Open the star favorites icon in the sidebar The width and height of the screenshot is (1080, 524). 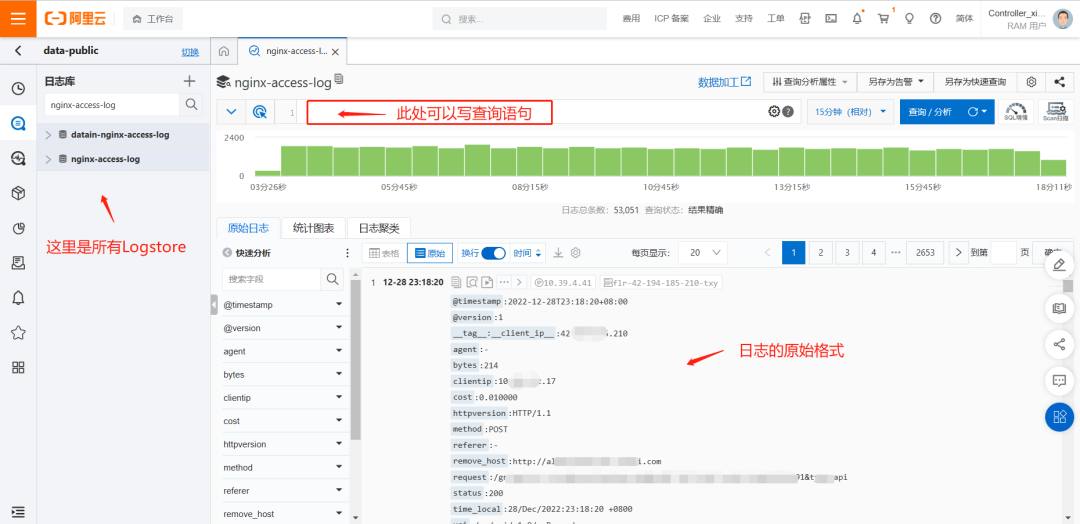[x=19, y=333]
